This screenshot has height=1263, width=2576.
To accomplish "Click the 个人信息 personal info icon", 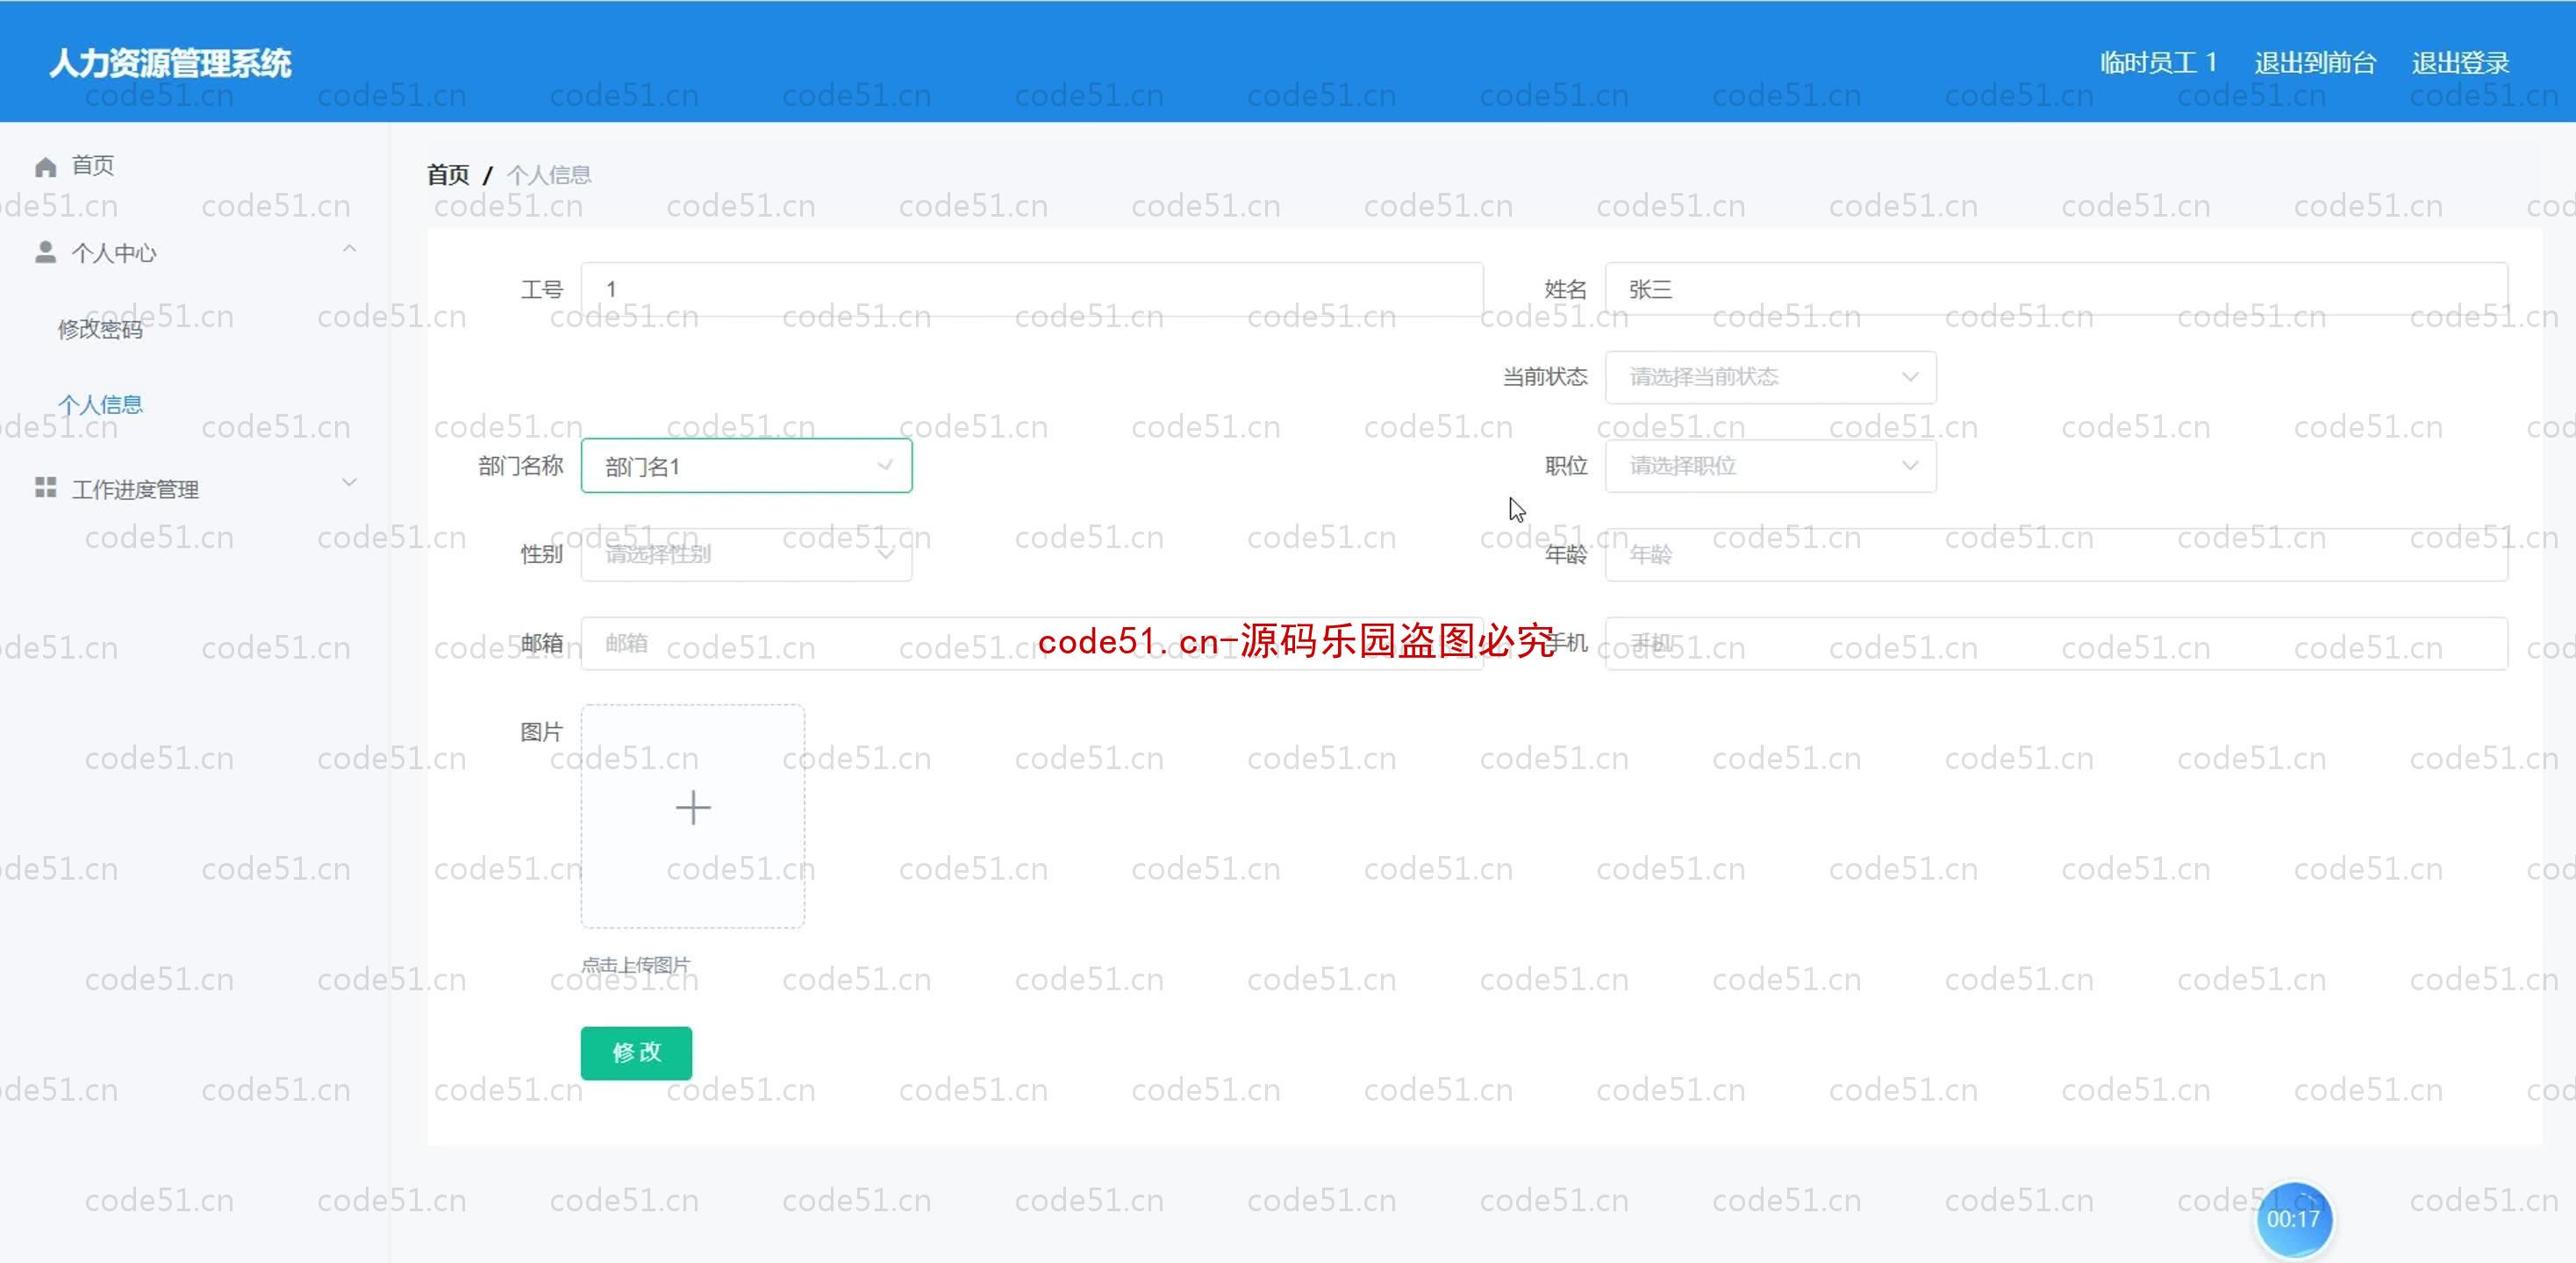I will click(x=98, y=403).
